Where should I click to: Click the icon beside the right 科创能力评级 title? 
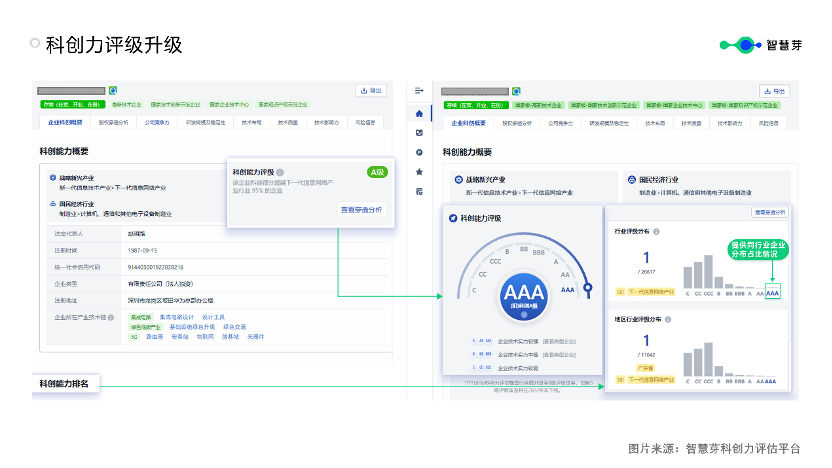click(x=453, y=218)
